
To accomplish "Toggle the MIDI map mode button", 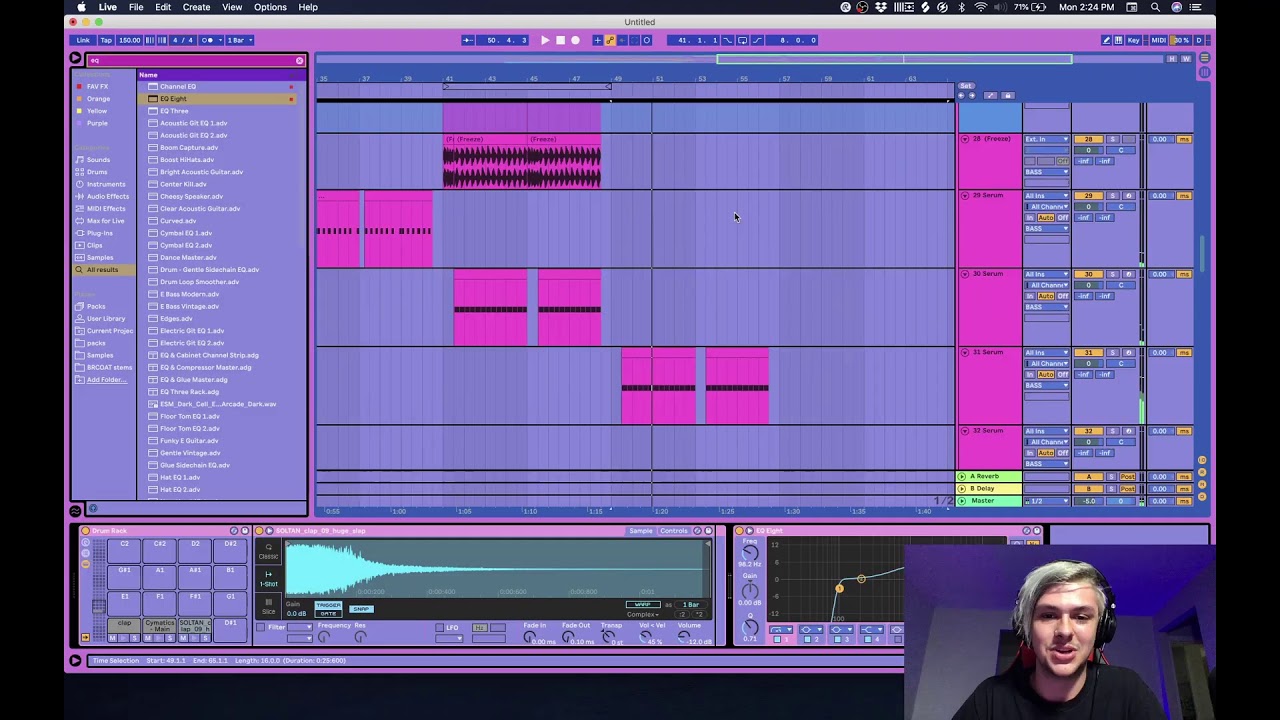I will click(x=1158, y=40).
